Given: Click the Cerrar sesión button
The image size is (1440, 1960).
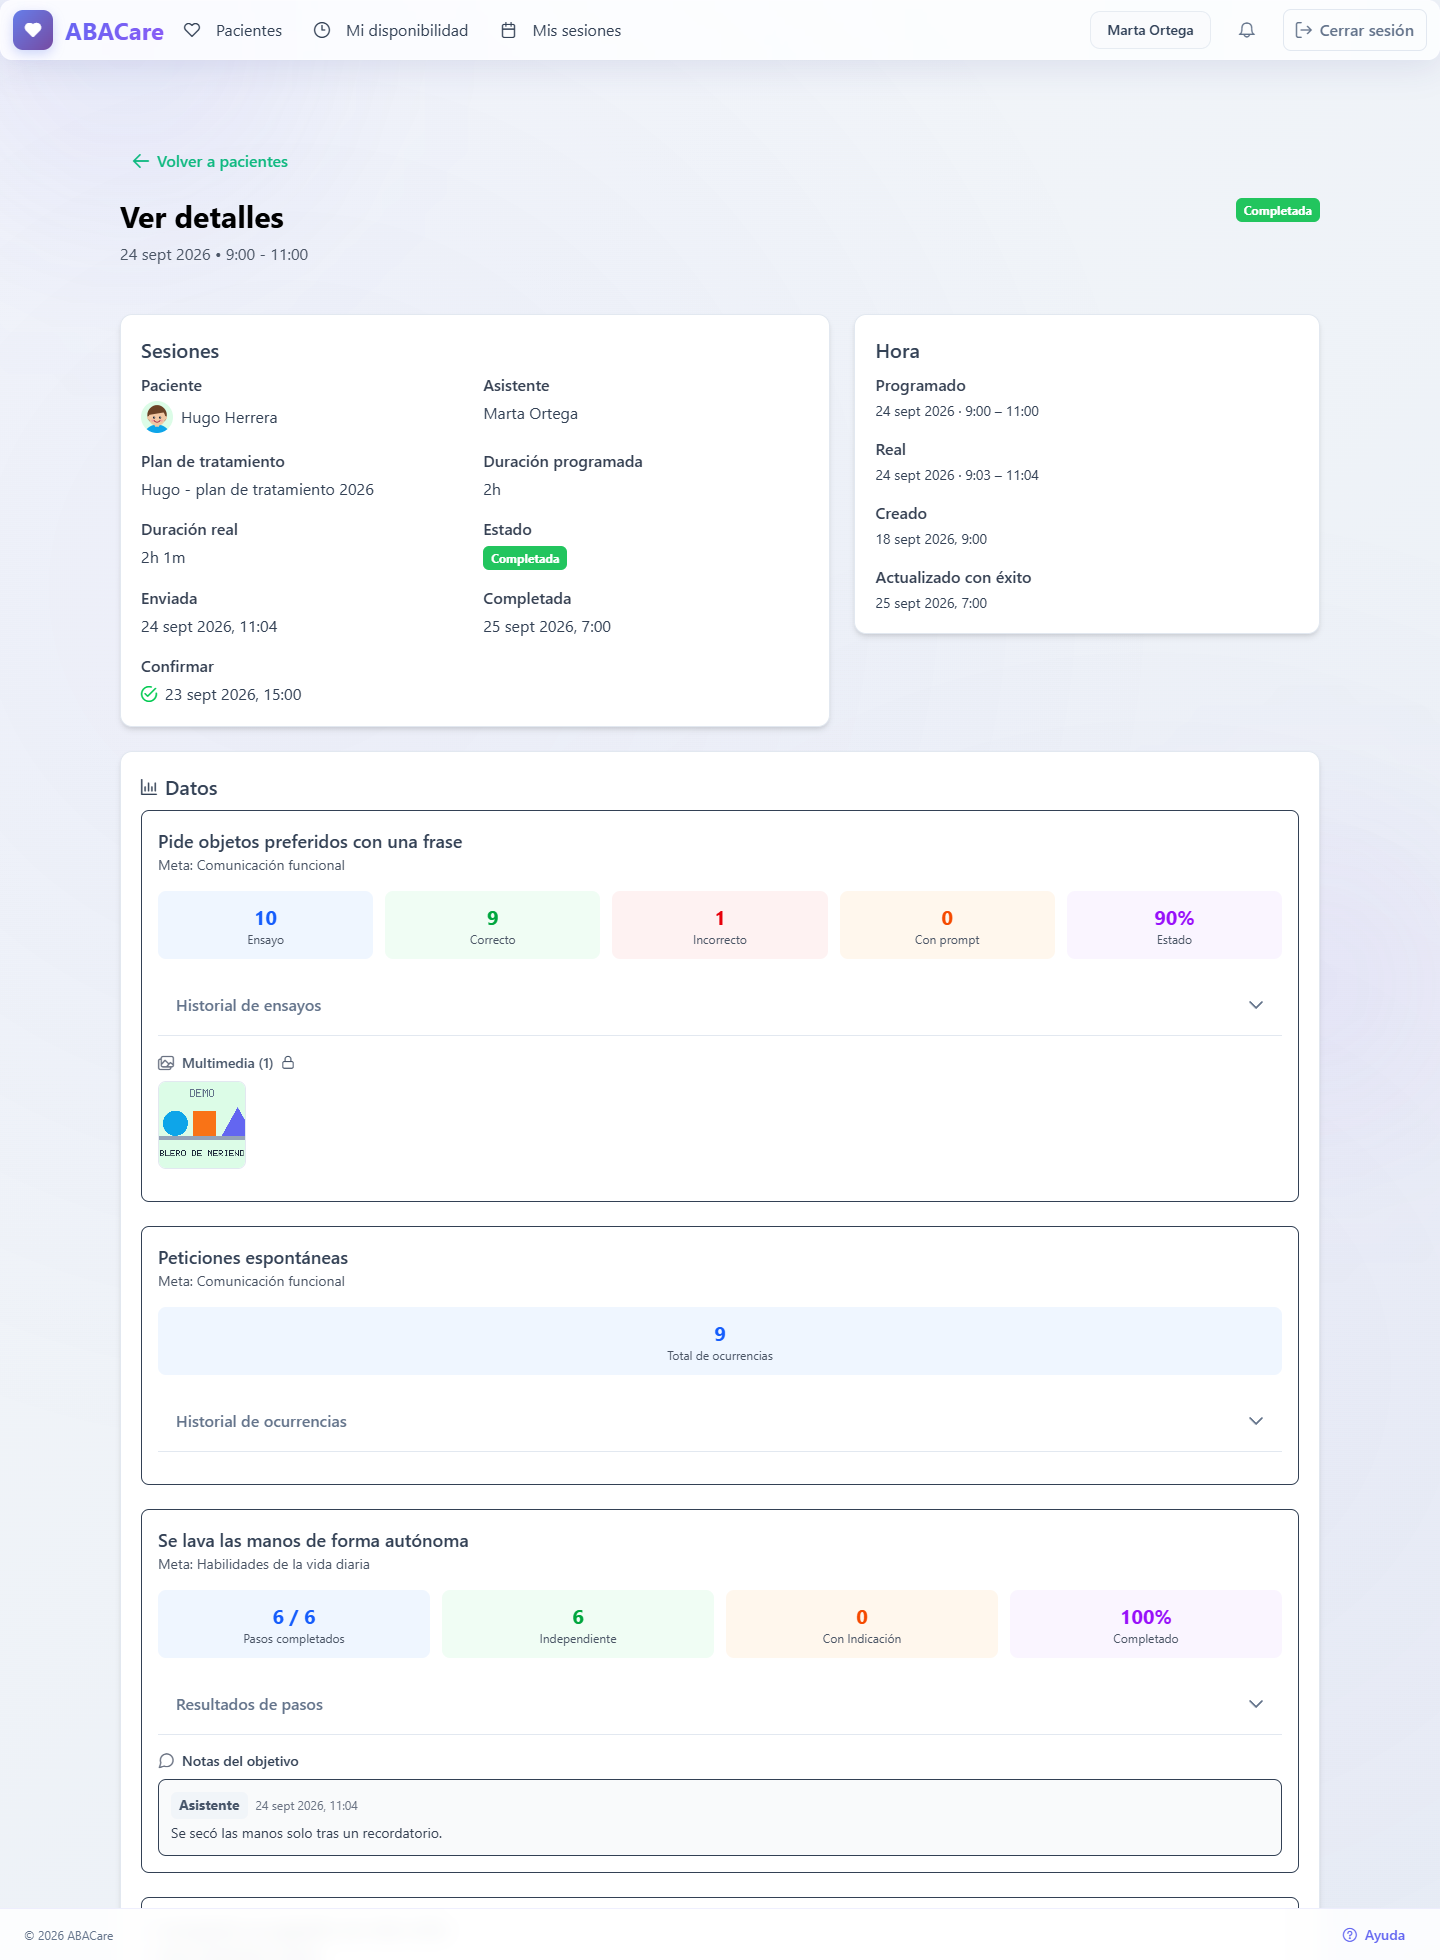Looking at the screenshot, I should click(1354, 30).
